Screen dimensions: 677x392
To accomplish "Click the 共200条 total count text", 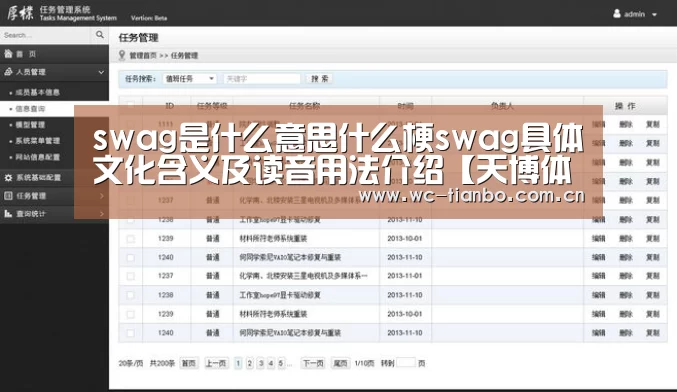I will tap(162, 364).
